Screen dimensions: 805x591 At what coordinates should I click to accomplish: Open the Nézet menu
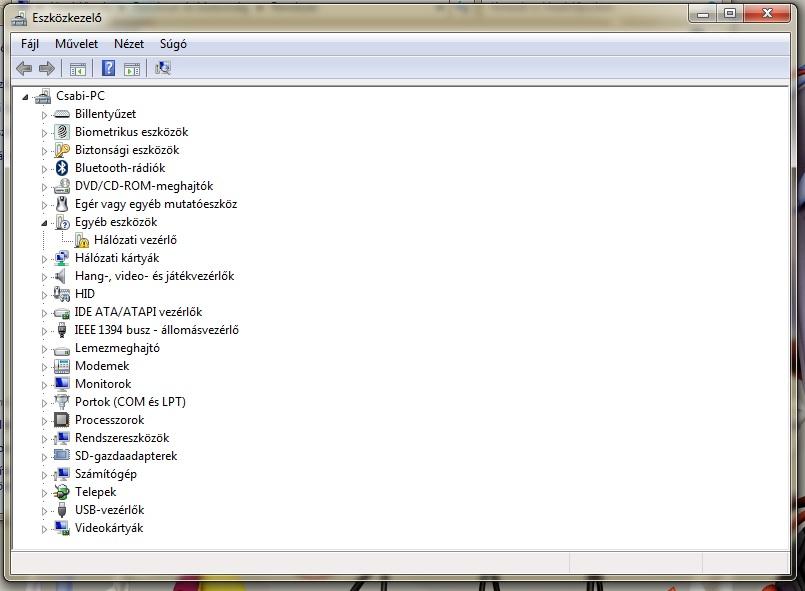[129, 44]
